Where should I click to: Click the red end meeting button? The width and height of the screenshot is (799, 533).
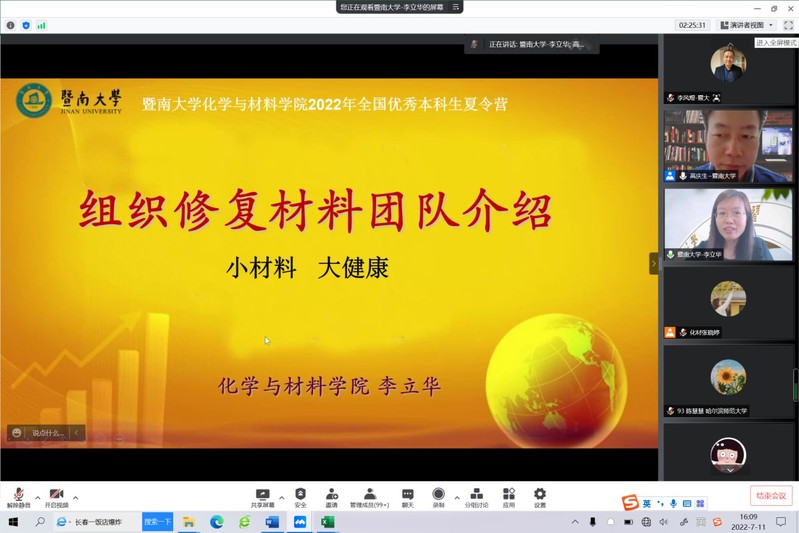tap(771, 496)
